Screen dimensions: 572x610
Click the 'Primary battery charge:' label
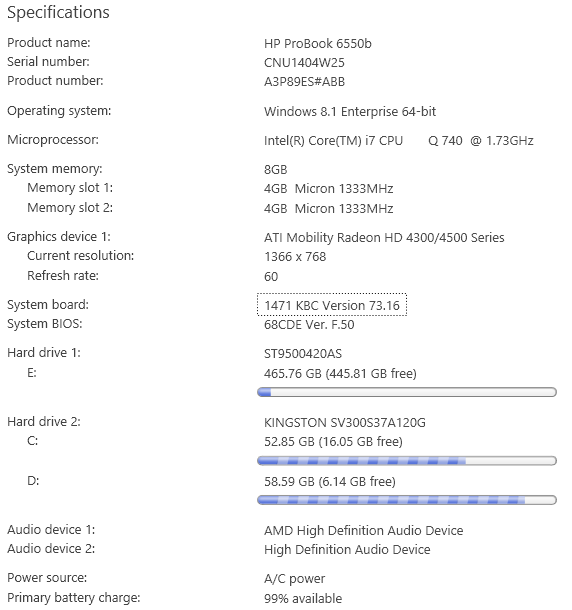[x=74, y=598]
